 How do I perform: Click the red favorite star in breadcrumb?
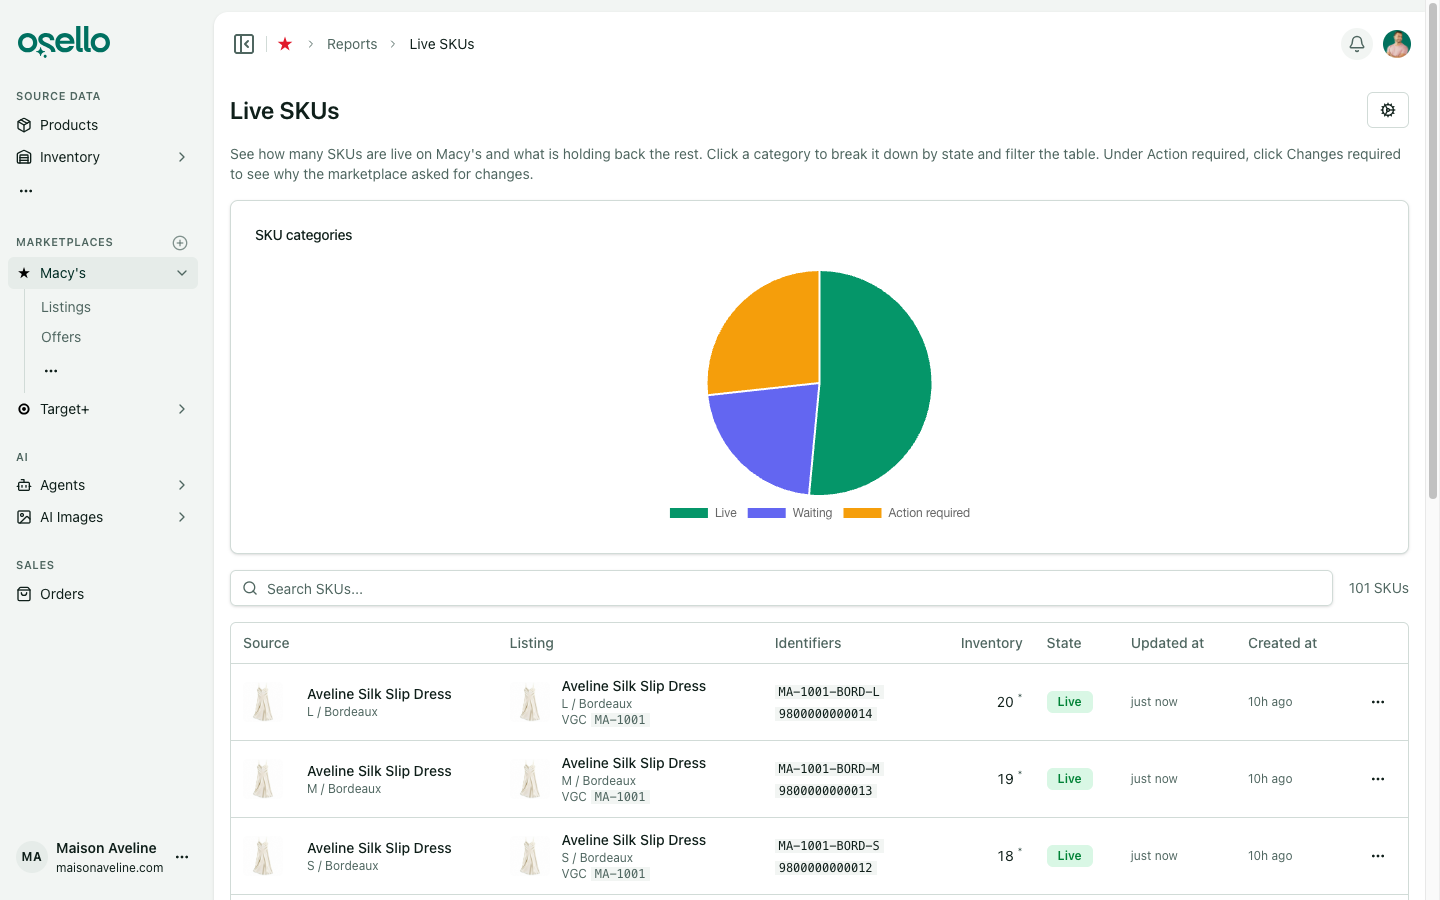[285, 44]
